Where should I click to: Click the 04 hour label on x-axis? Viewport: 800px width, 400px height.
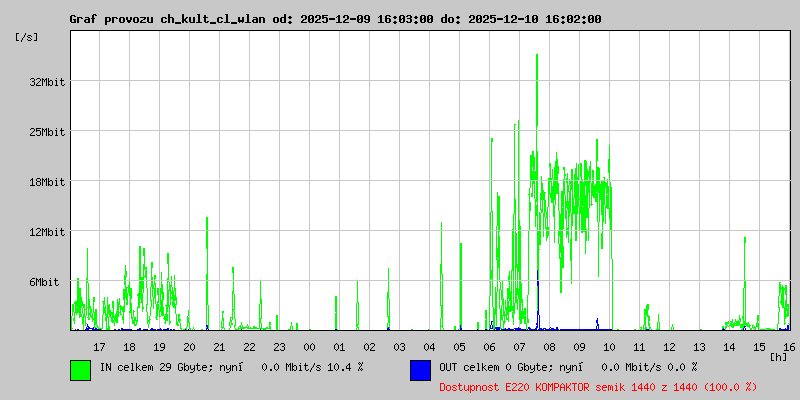coord(430,347)
